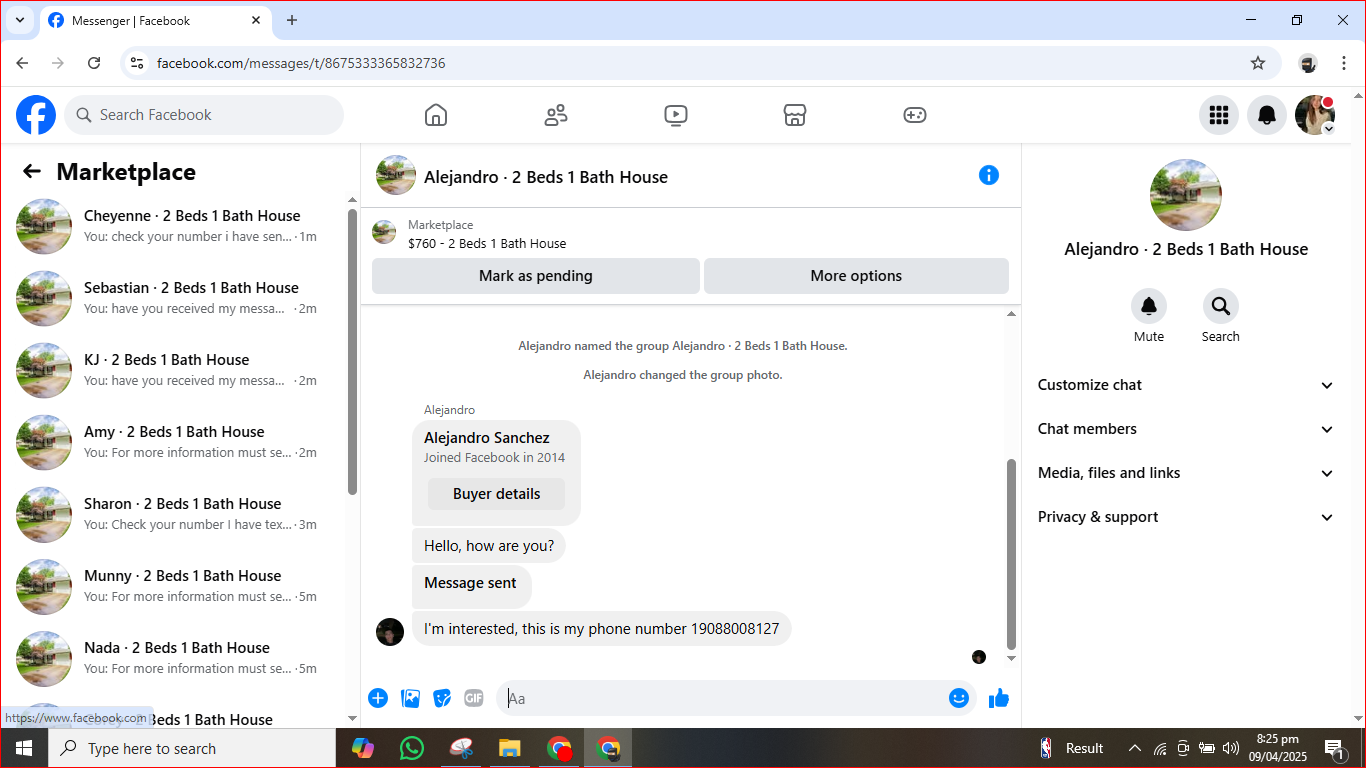Attach a photo or file icon

(x=410, y=698)
